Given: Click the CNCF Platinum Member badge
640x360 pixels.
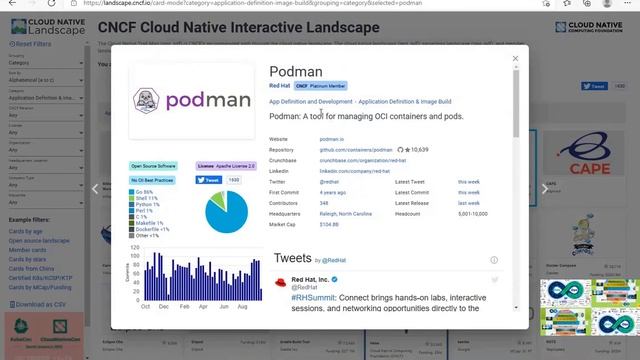Looking at the screenshot, I should (x=320, y=86).
